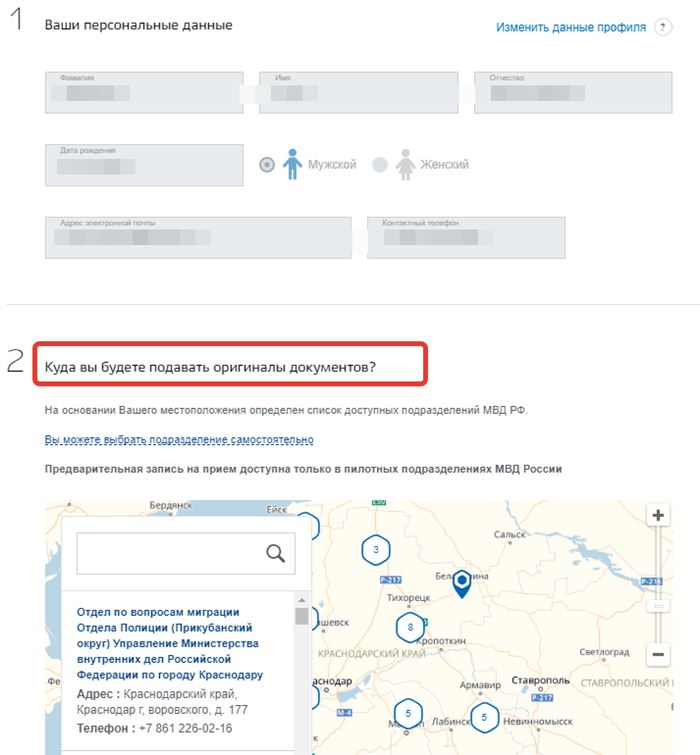The image size is (700, 755).
Task: Click Вы можете выбрать подразделение самостоятельно link
Action: [179, 440]
